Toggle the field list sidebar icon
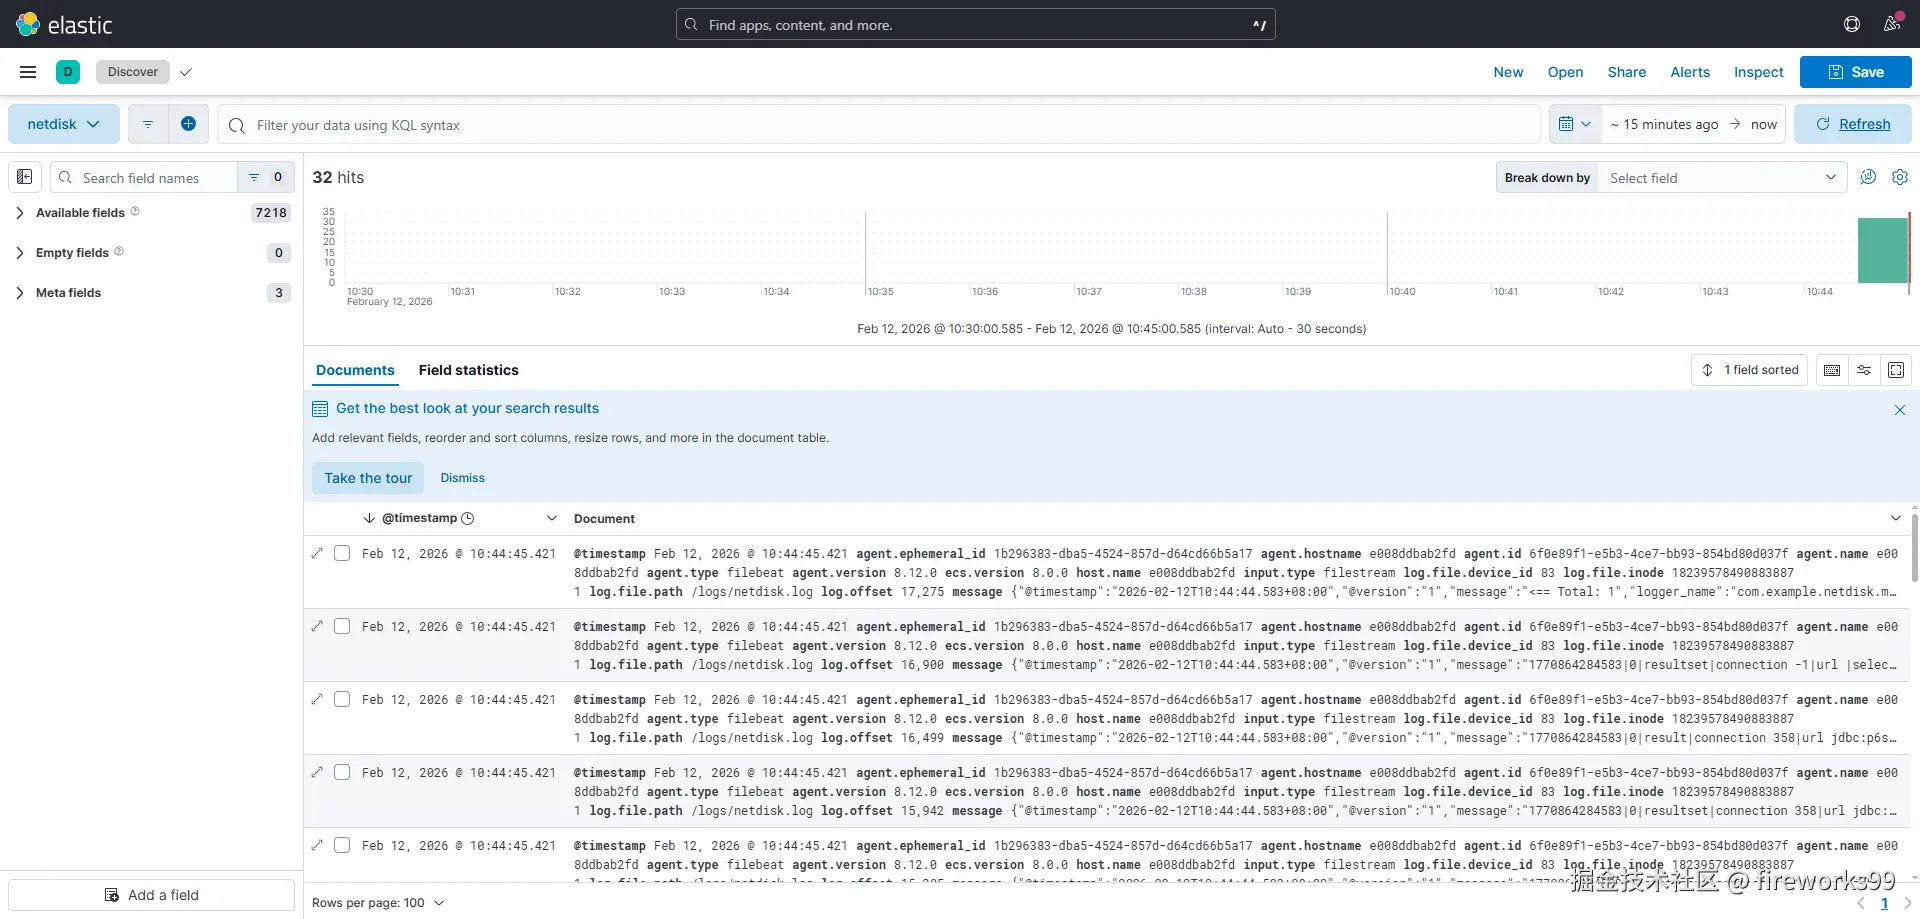This screenshot has width=1920, height=919. pos(25,177)
